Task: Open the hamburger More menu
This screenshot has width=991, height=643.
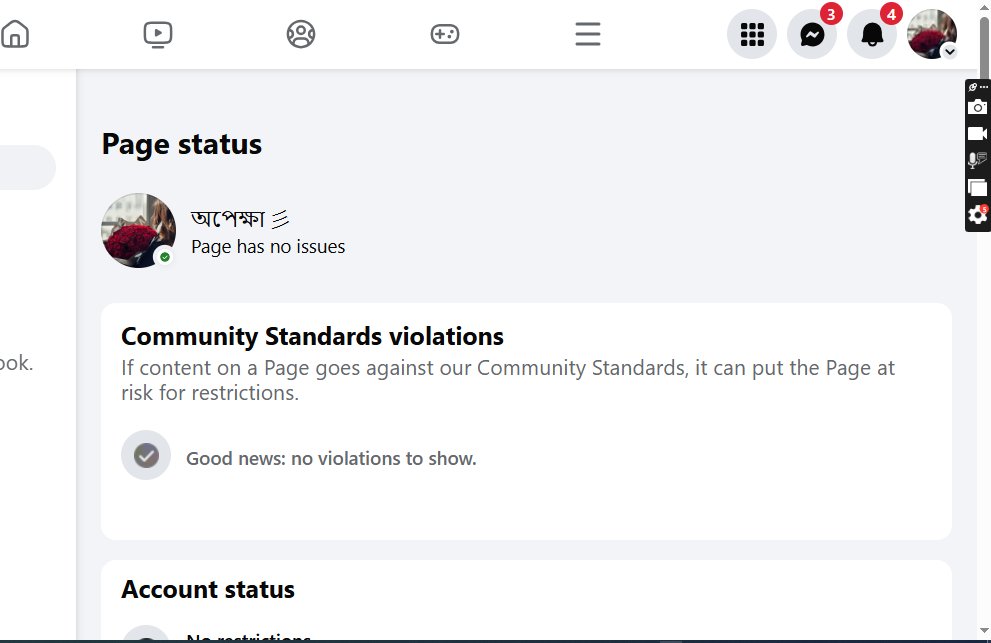Action: (588, 34)
